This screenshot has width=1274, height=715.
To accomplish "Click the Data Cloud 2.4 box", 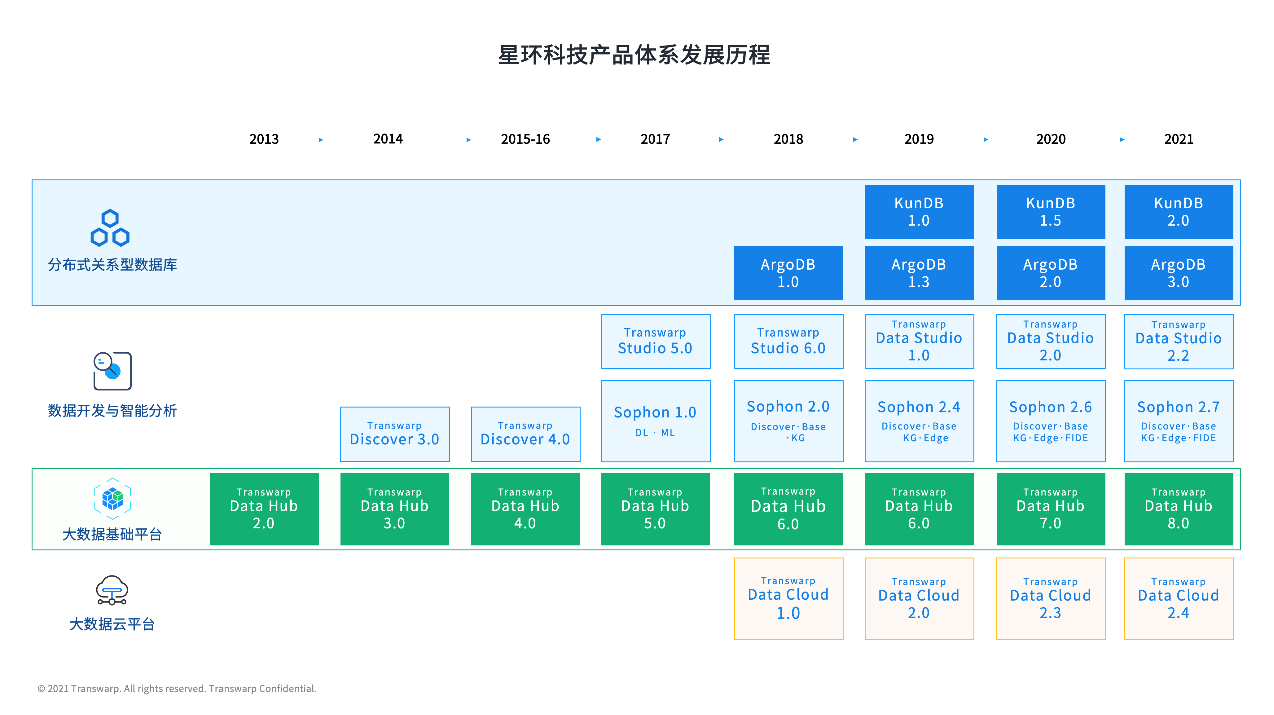I will pyautogui.click(x=1179, y=598).
